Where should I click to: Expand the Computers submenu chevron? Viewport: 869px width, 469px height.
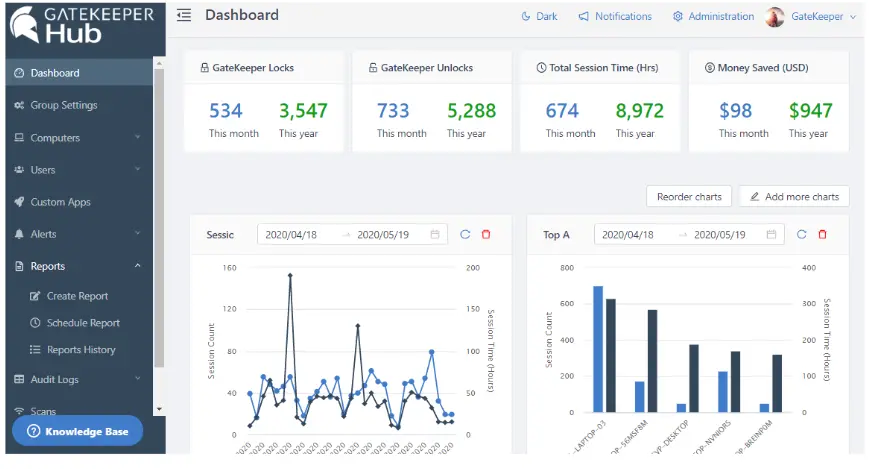pos(137,137)
